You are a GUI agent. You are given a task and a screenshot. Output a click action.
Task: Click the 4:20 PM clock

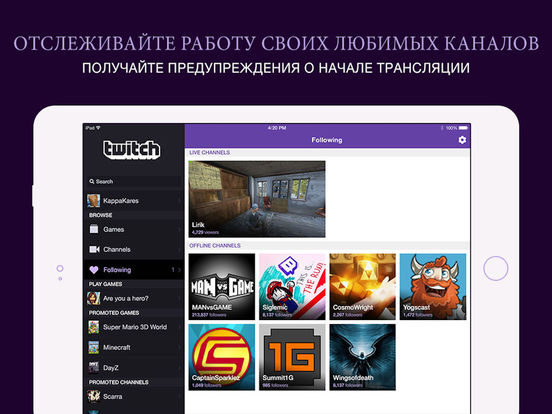(x=277, y=128)
